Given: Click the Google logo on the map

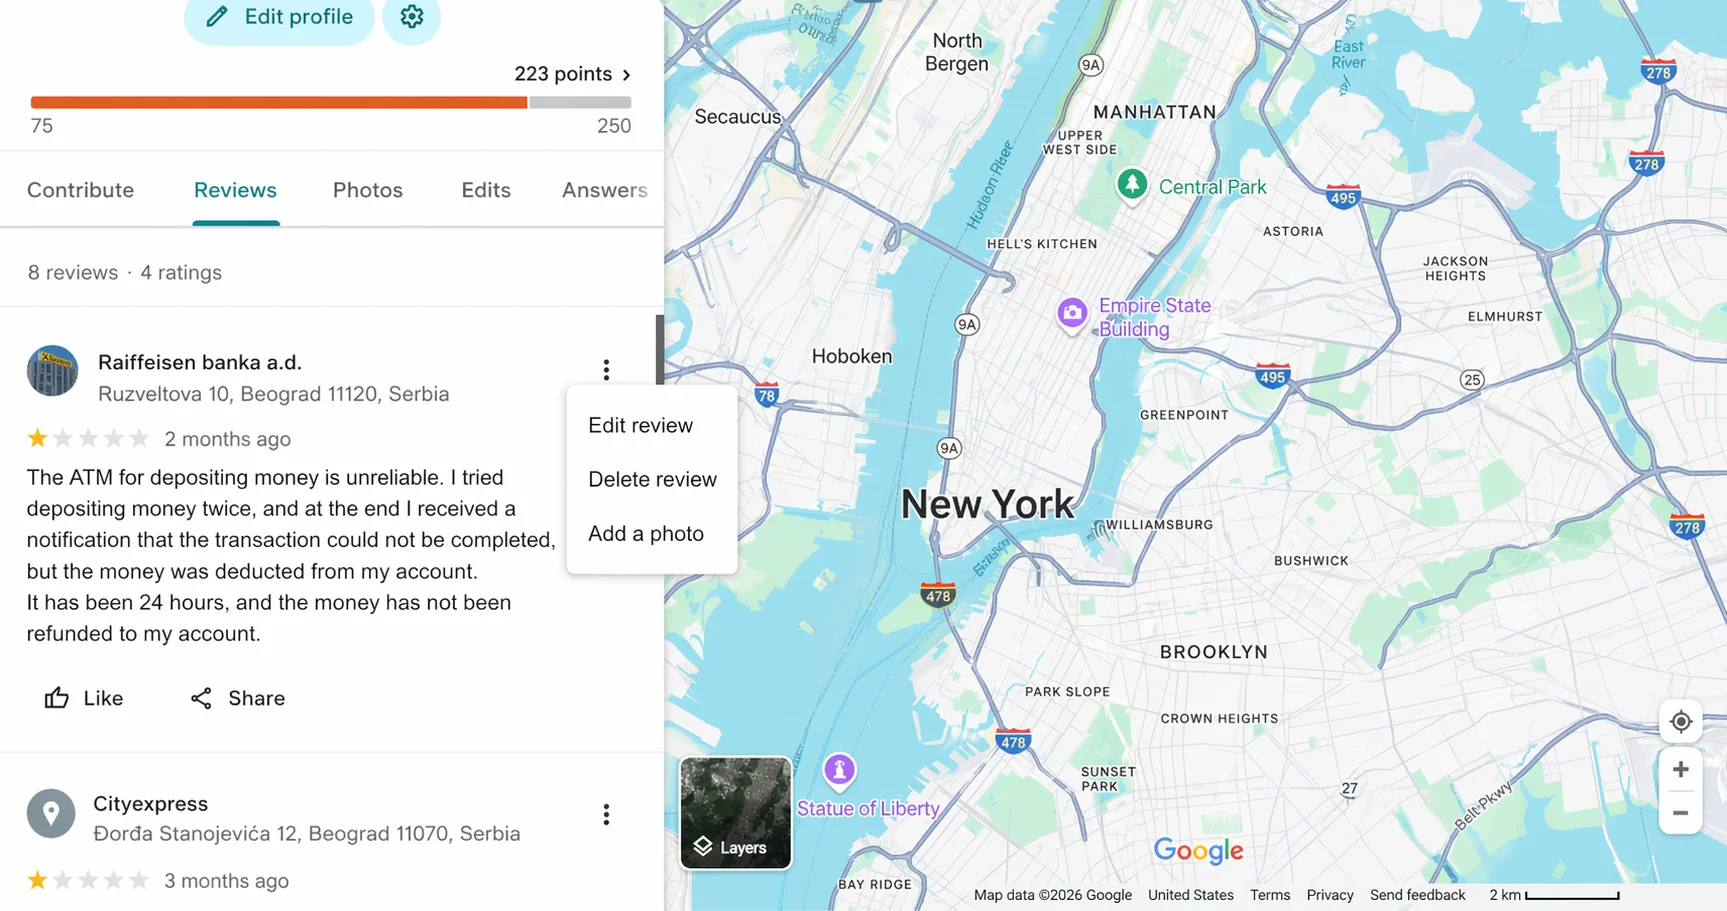Looking at the screenshot, I should [x=1198, y=851].
